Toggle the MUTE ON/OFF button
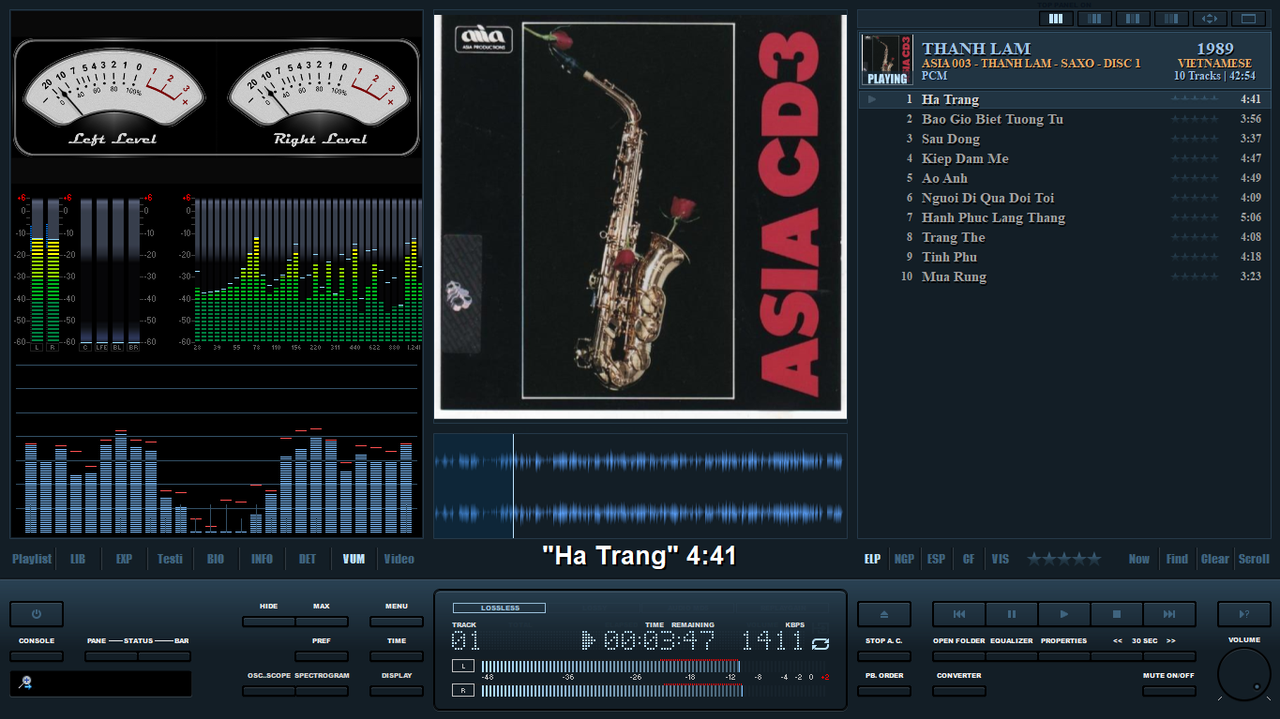This screenshot has height=719, width=1280. coord(1169,690)
